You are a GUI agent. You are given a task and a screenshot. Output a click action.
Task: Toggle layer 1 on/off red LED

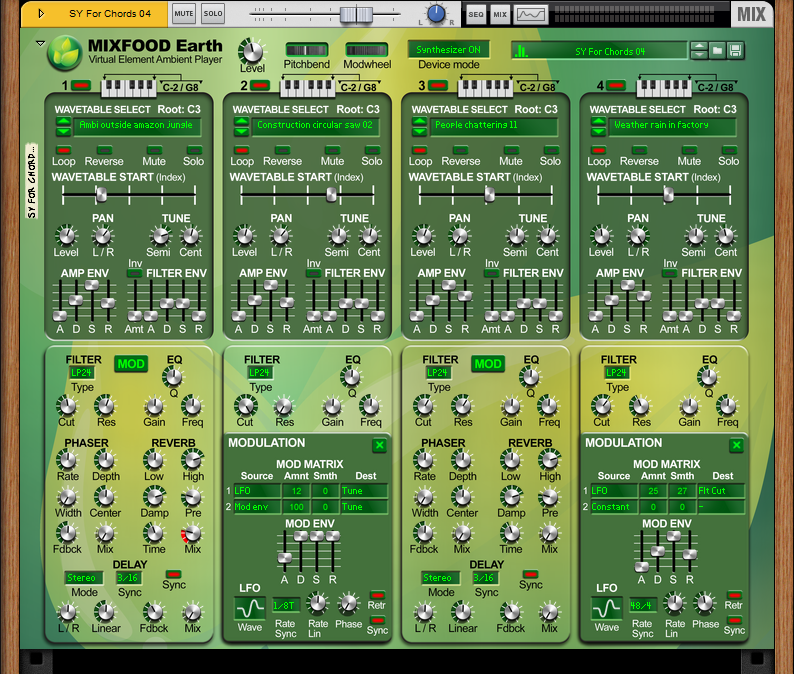[81, 85]
